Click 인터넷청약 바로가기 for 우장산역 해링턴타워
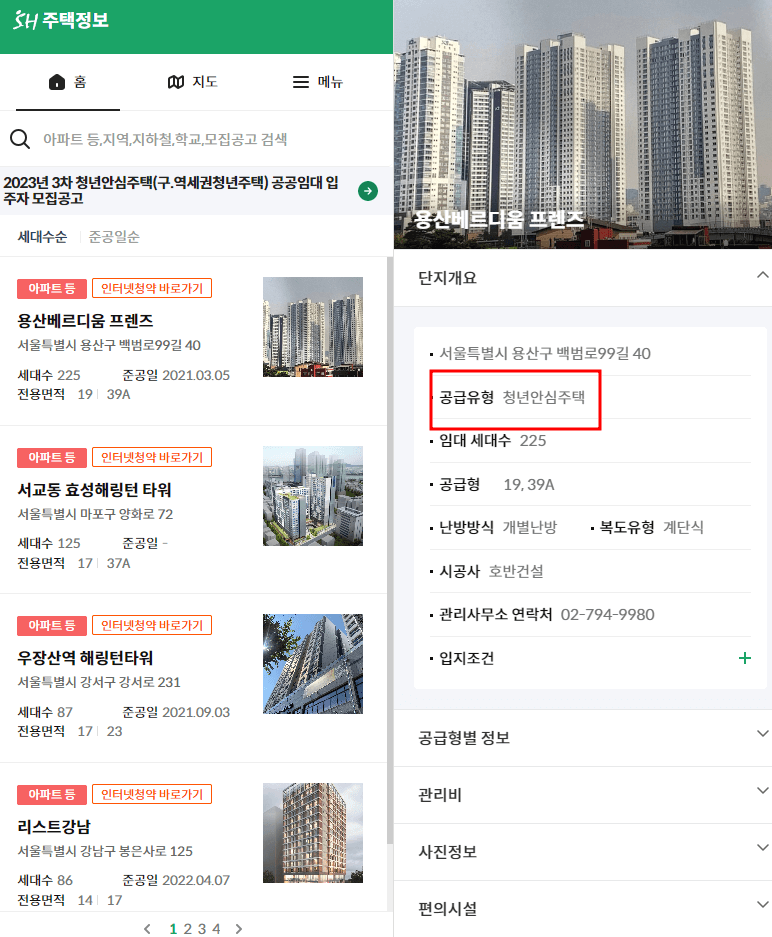 pos(152,625)
